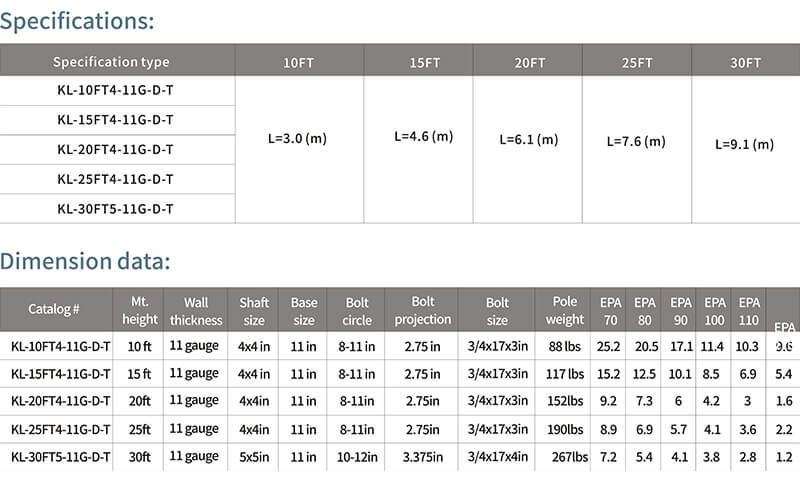800x482 pixels.
Task: Click KL-30FT5-11G-D-T in Specification type list
Action: click(x=115, y=209)
